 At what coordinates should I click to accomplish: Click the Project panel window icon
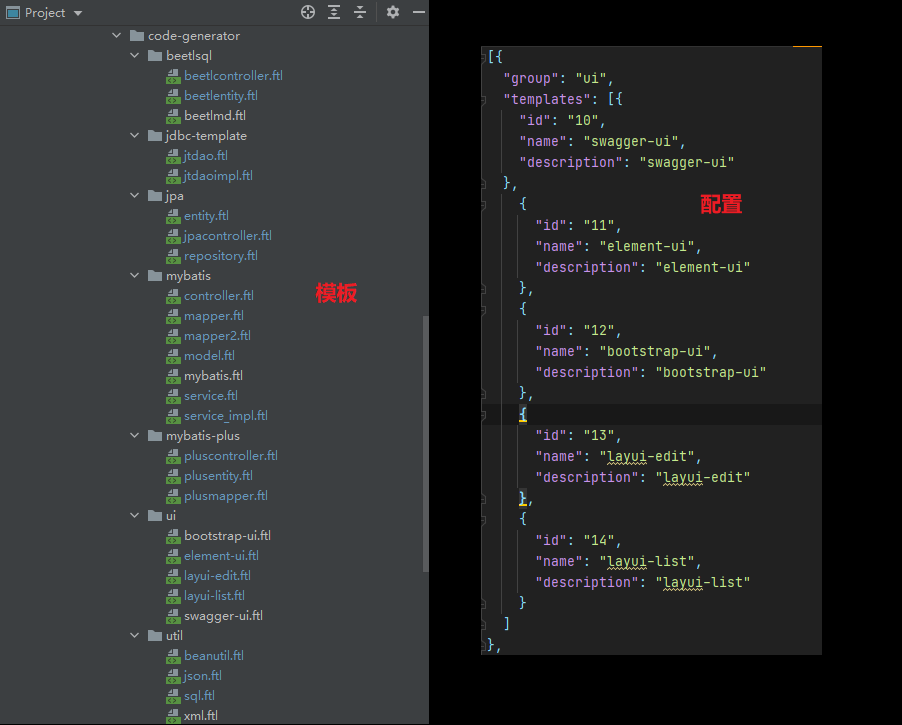click(x=13, y=13)
